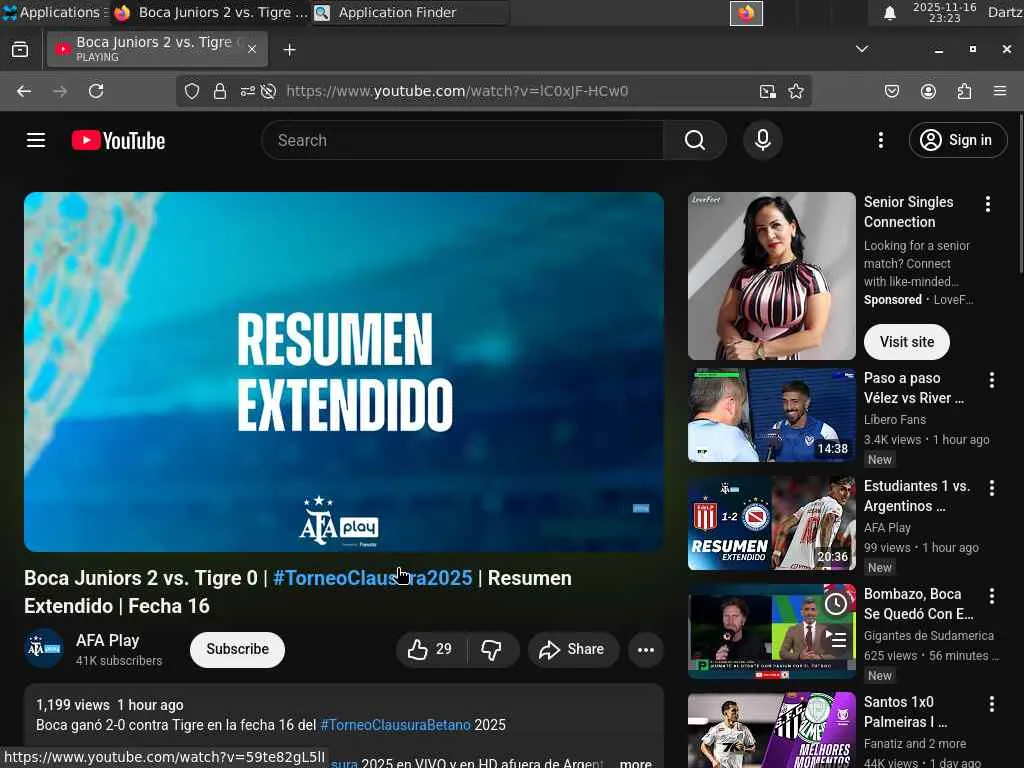Open the Gigantes de Sudamerica channel name
1024x768 pixels.
point(928,636)
